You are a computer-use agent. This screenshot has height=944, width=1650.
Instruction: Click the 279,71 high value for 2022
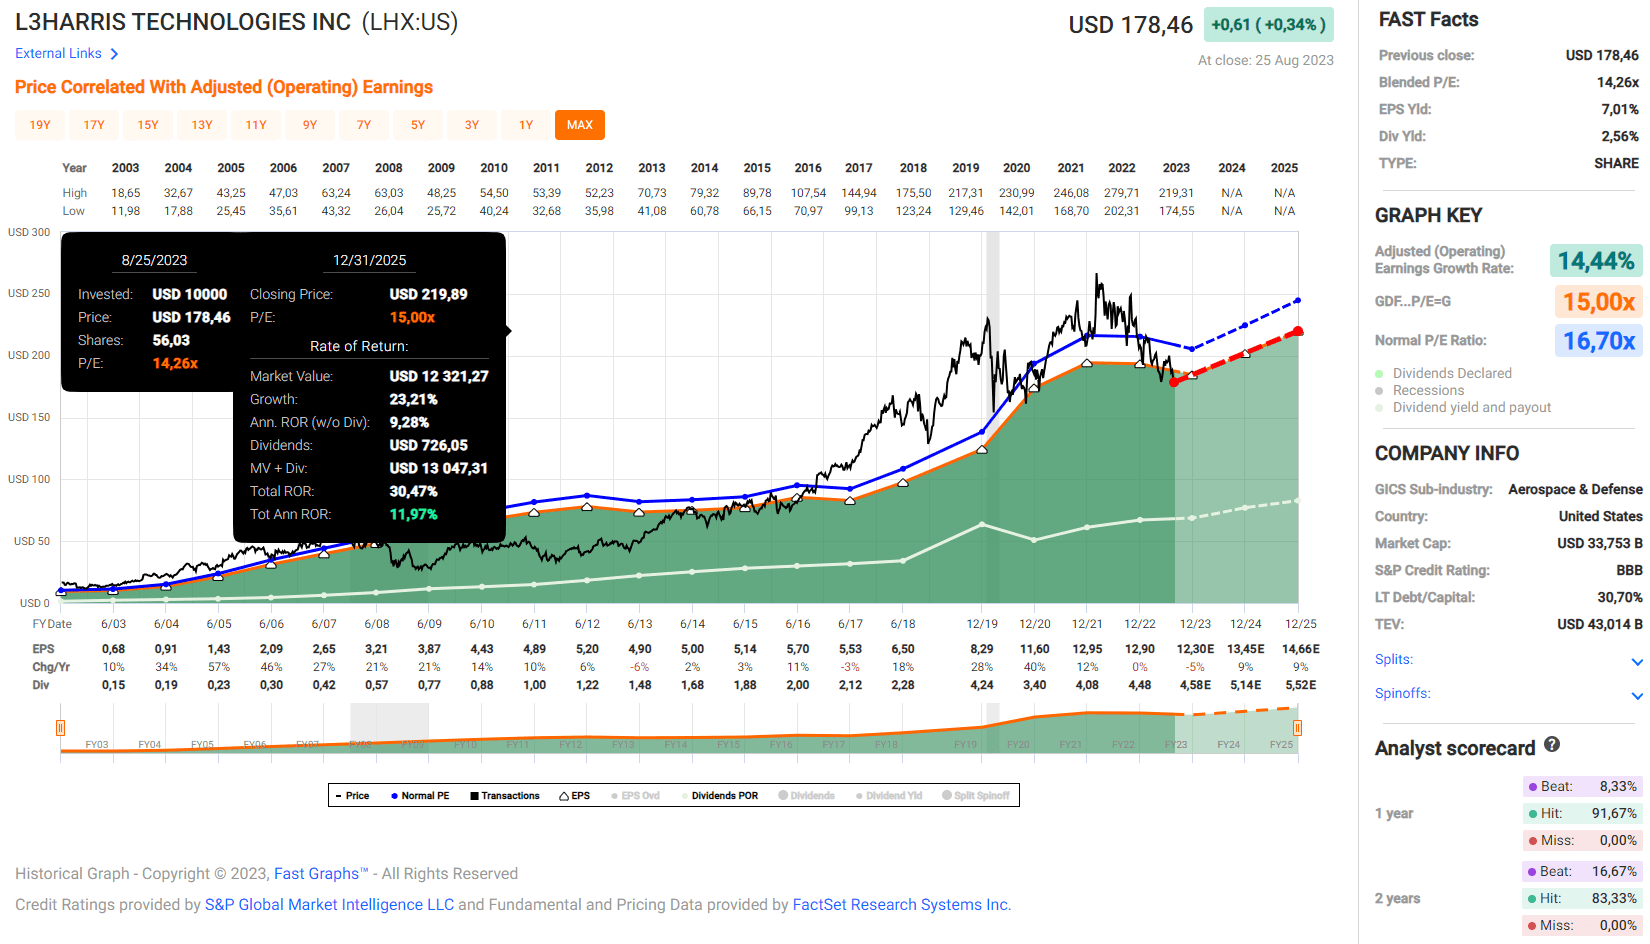click(1122, 193)
